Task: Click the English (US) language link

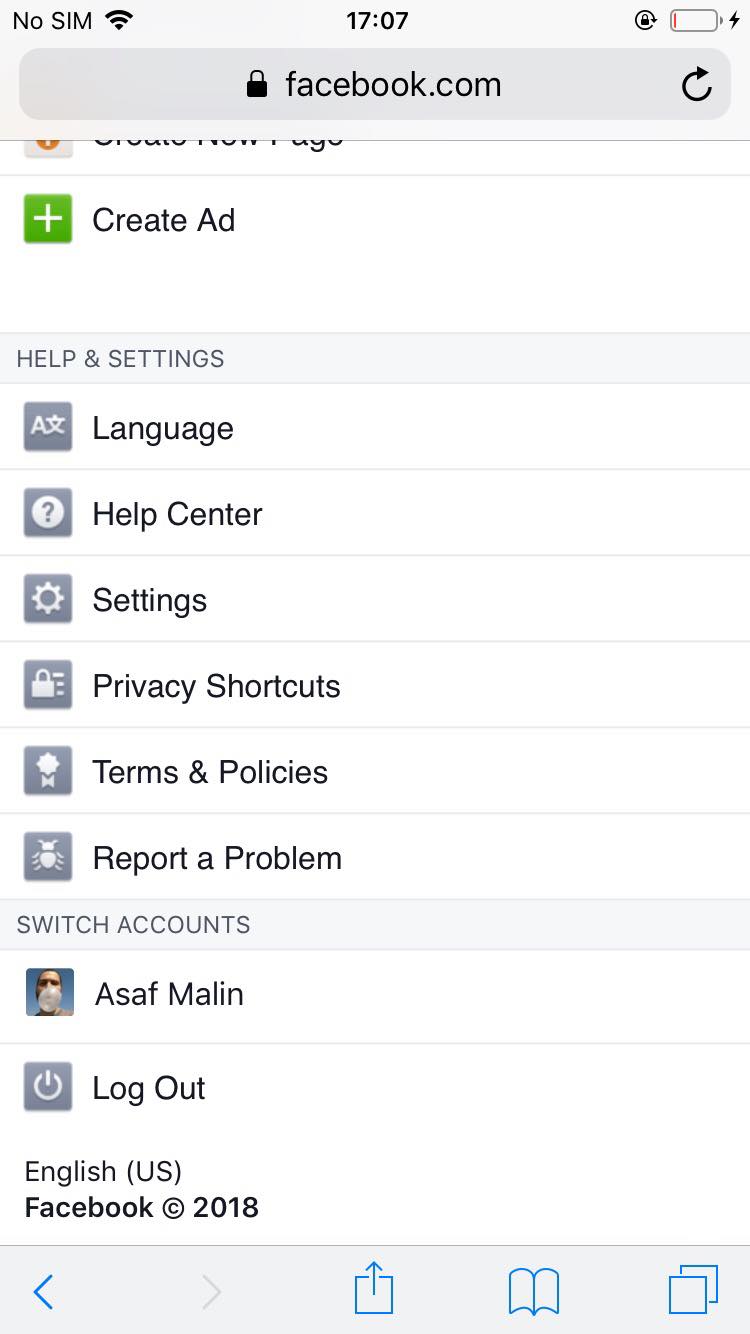Action: pyautogui.click(x=103, y=1171)
